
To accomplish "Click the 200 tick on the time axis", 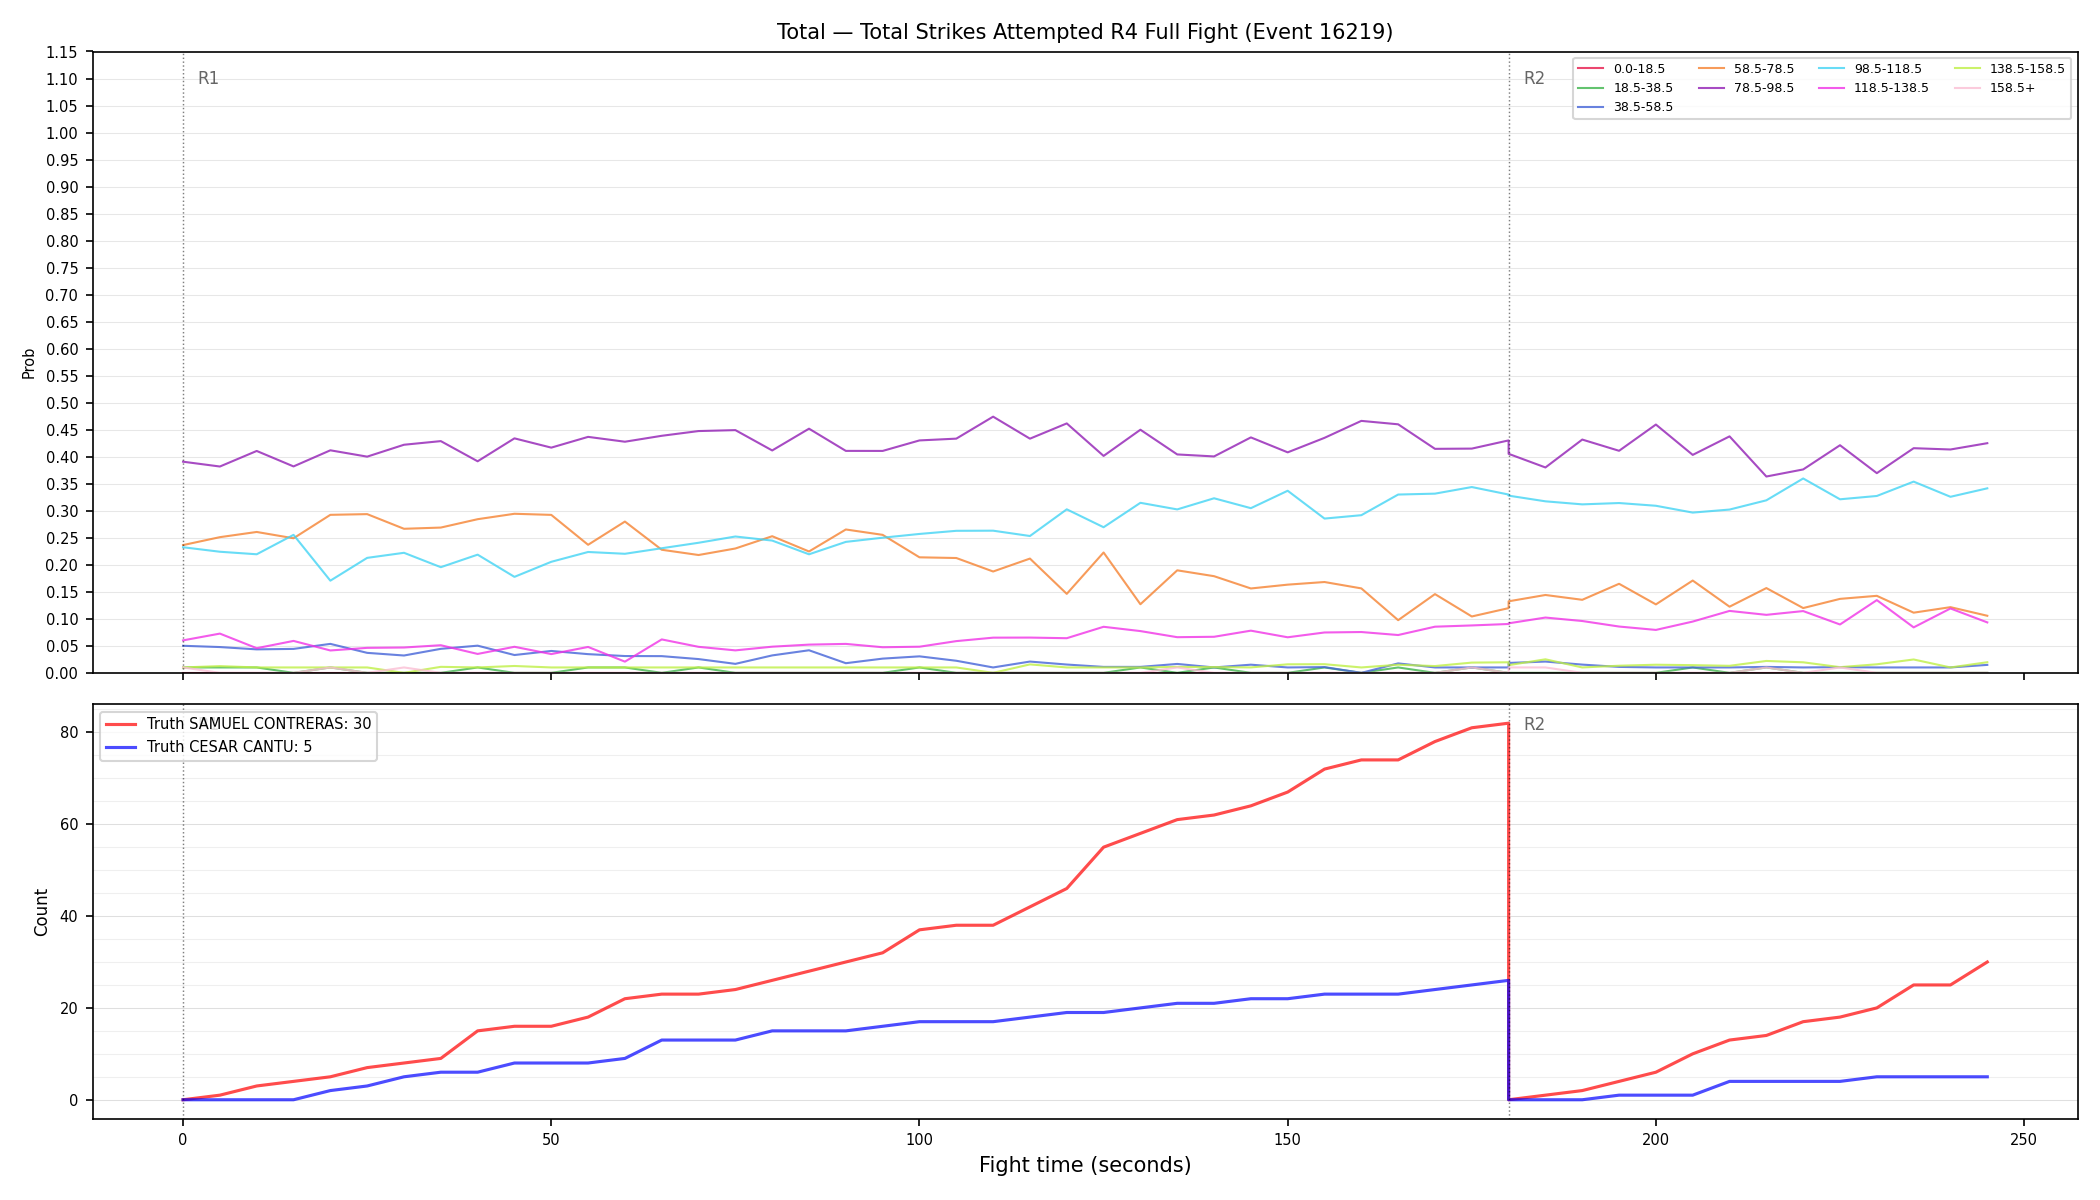I will (x=1655, y=1139).
